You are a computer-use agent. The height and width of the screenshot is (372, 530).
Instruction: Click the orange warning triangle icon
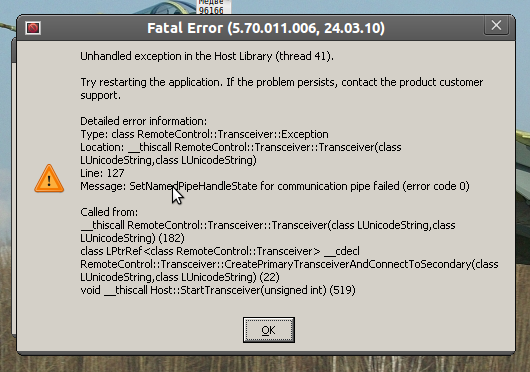pos(49,179)
